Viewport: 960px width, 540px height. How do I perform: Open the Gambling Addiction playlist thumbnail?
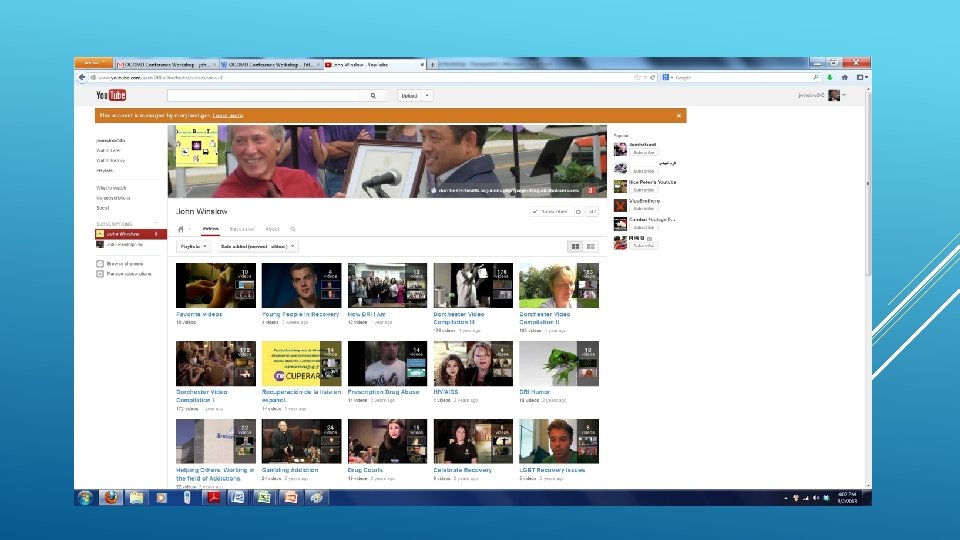[x=301, y=441]
